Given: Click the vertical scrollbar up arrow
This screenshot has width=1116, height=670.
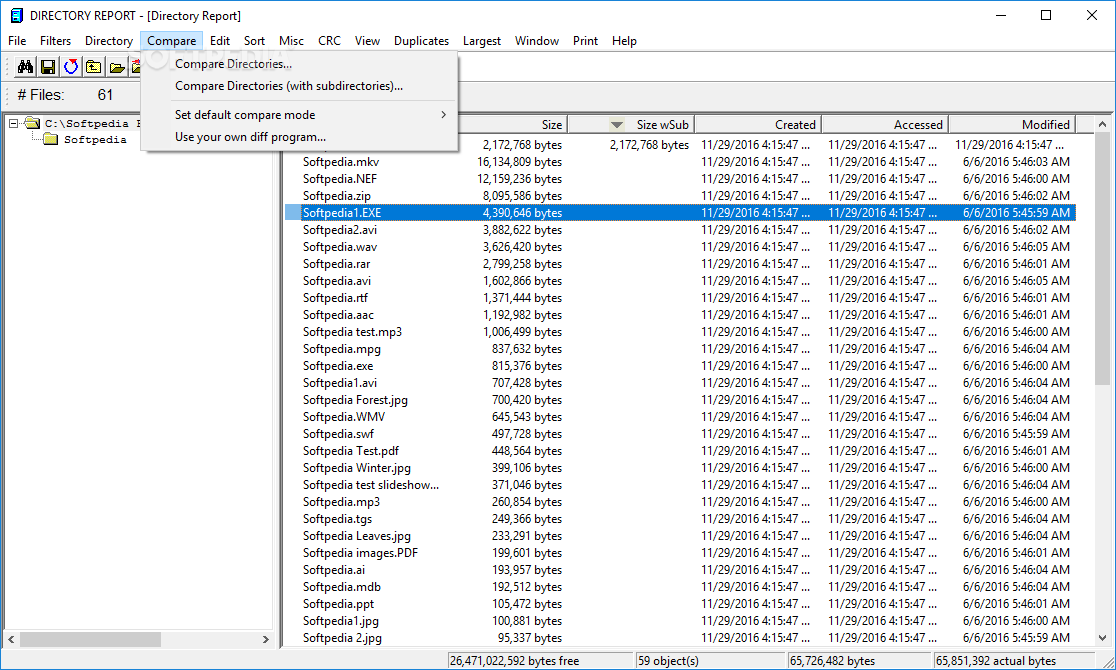Looking at the screenshot, I should click(x=1102, y=125).
